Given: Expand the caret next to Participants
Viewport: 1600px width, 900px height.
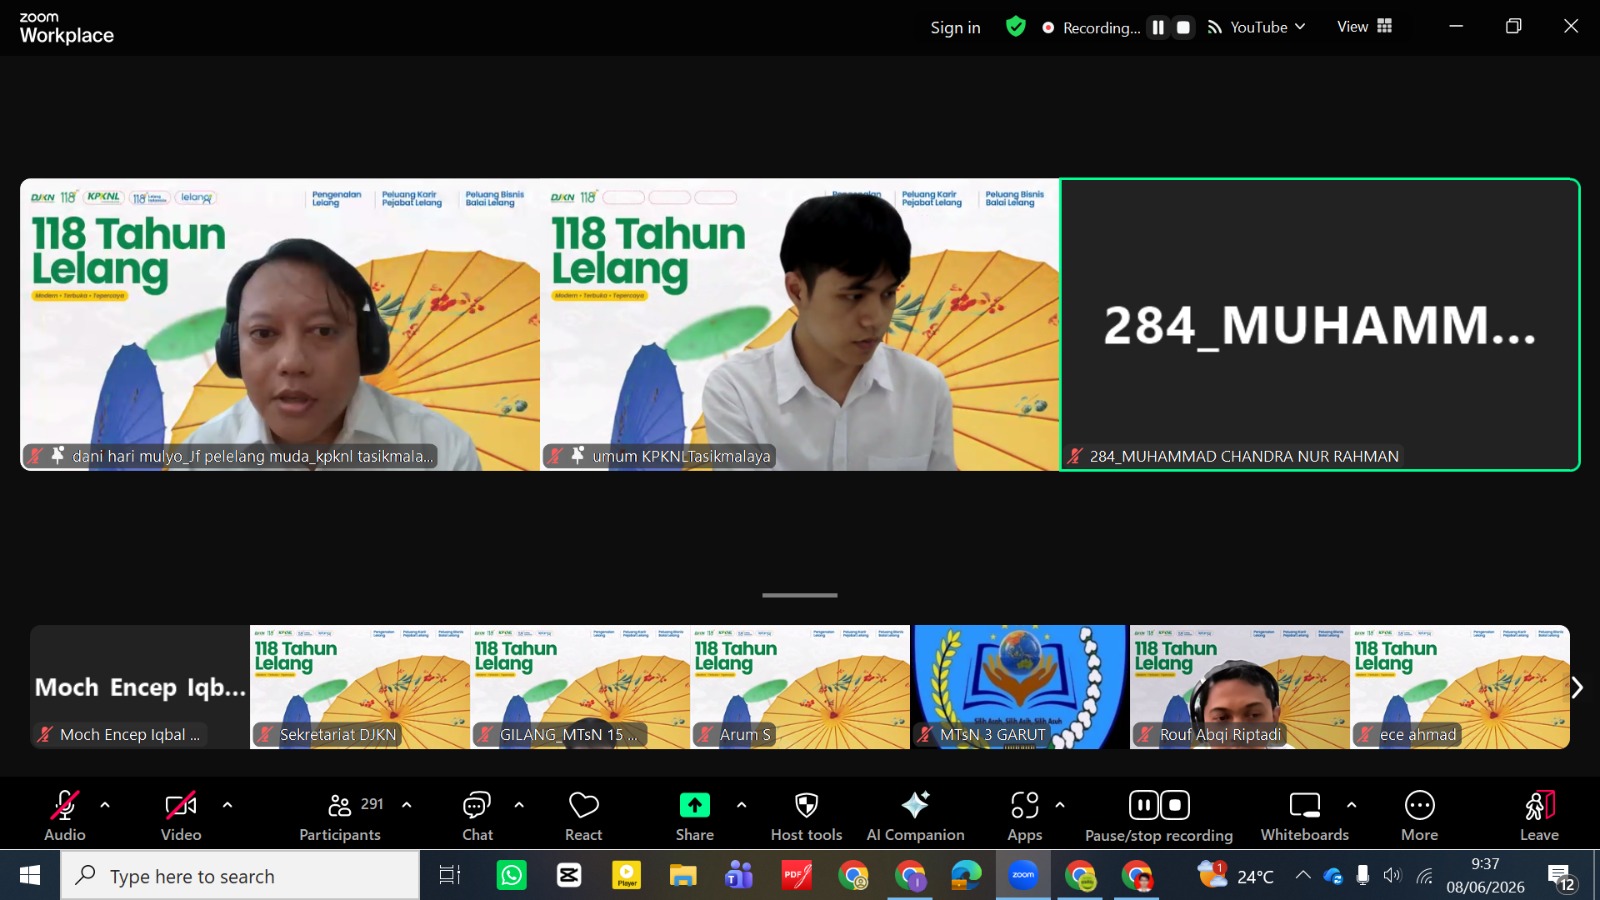Looking at the screenshot, I should [x=407, y=804].
